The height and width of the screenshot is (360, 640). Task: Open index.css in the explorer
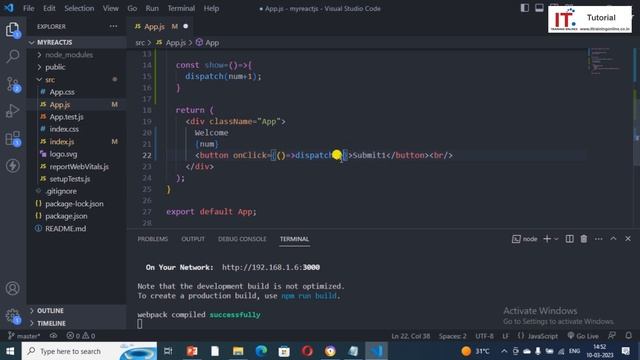tap(77, 129)
